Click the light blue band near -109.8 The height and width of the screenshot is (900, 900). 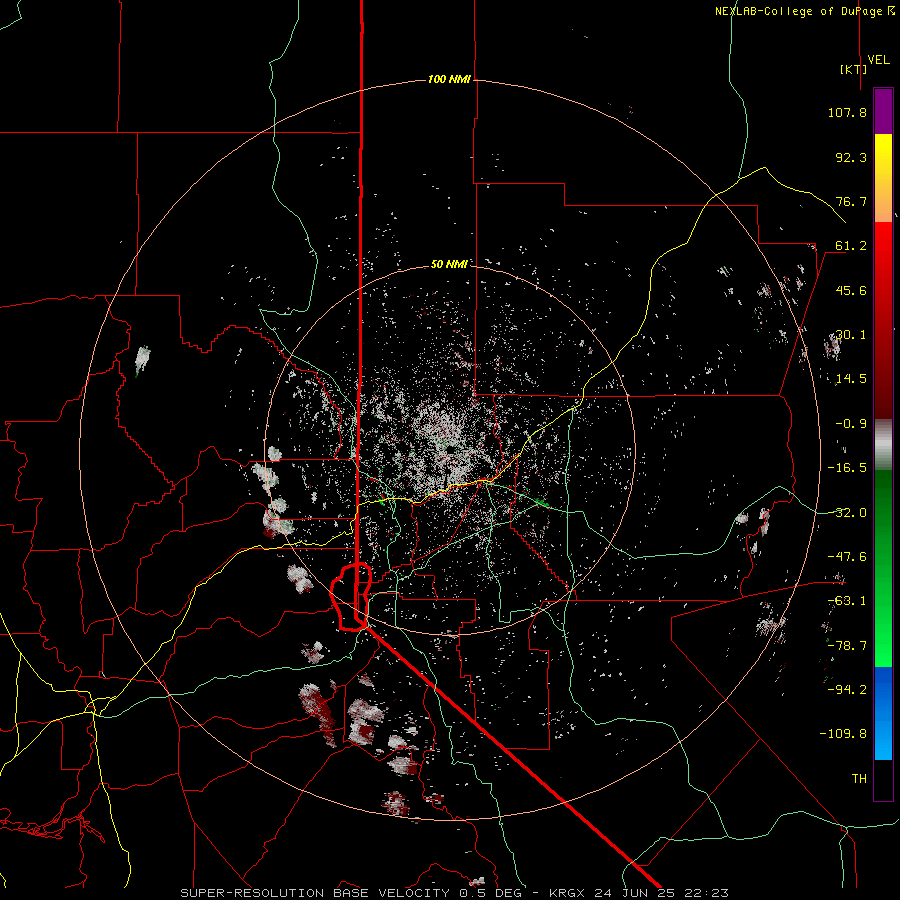pyautogui.click(x=883, y=738)
